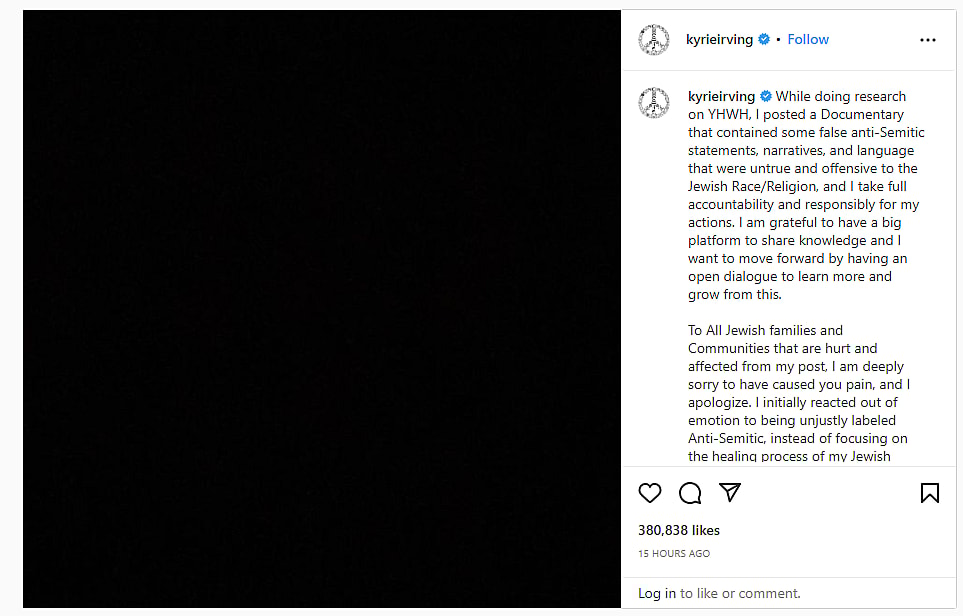963x616 pixels.
Task: Click the caption paragraph starting "While doing research"
Action: (x=803, y=195)
